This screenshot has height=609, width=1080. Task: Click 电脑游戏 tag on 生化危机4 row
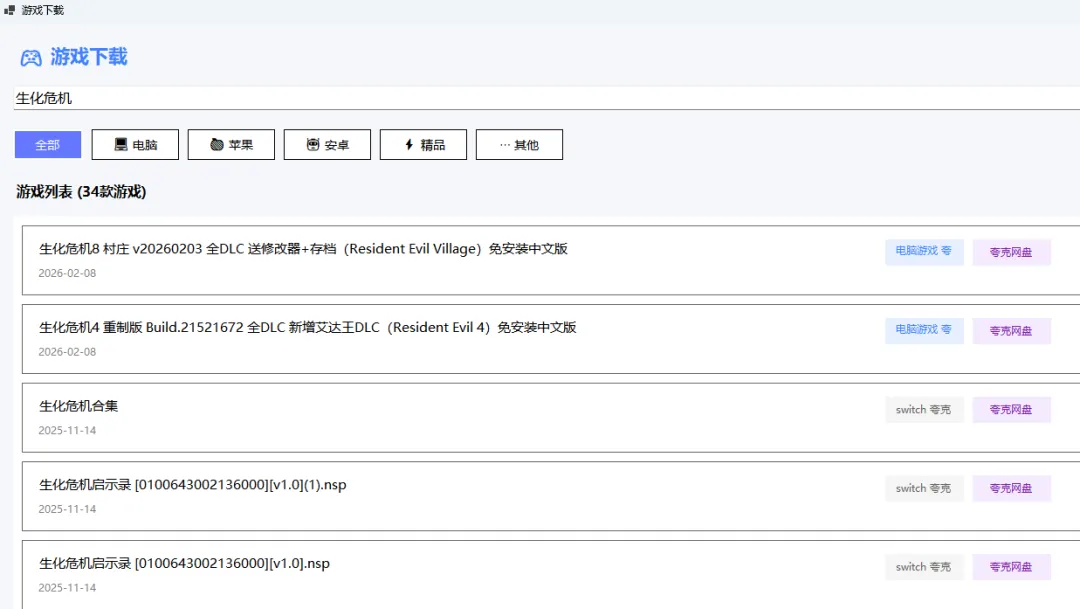coord(924,330)
